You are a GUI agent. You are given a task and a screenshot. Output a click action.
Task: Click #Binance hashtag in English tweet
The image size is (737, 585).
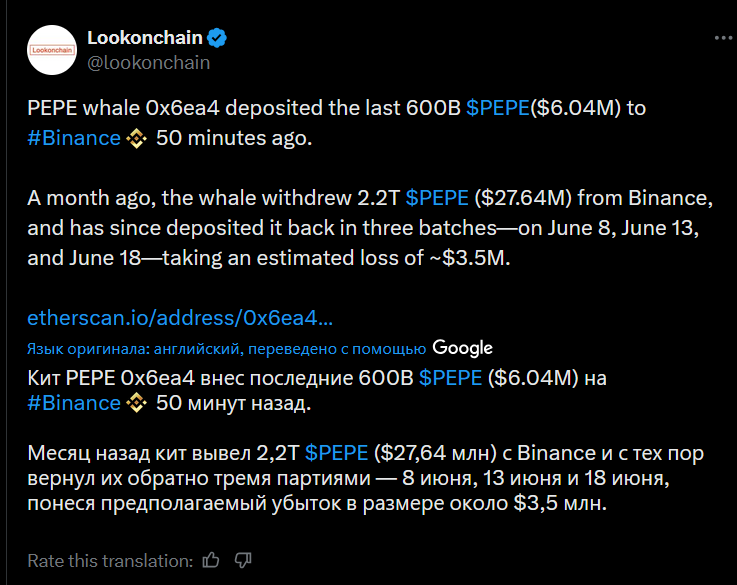[74, 138]
